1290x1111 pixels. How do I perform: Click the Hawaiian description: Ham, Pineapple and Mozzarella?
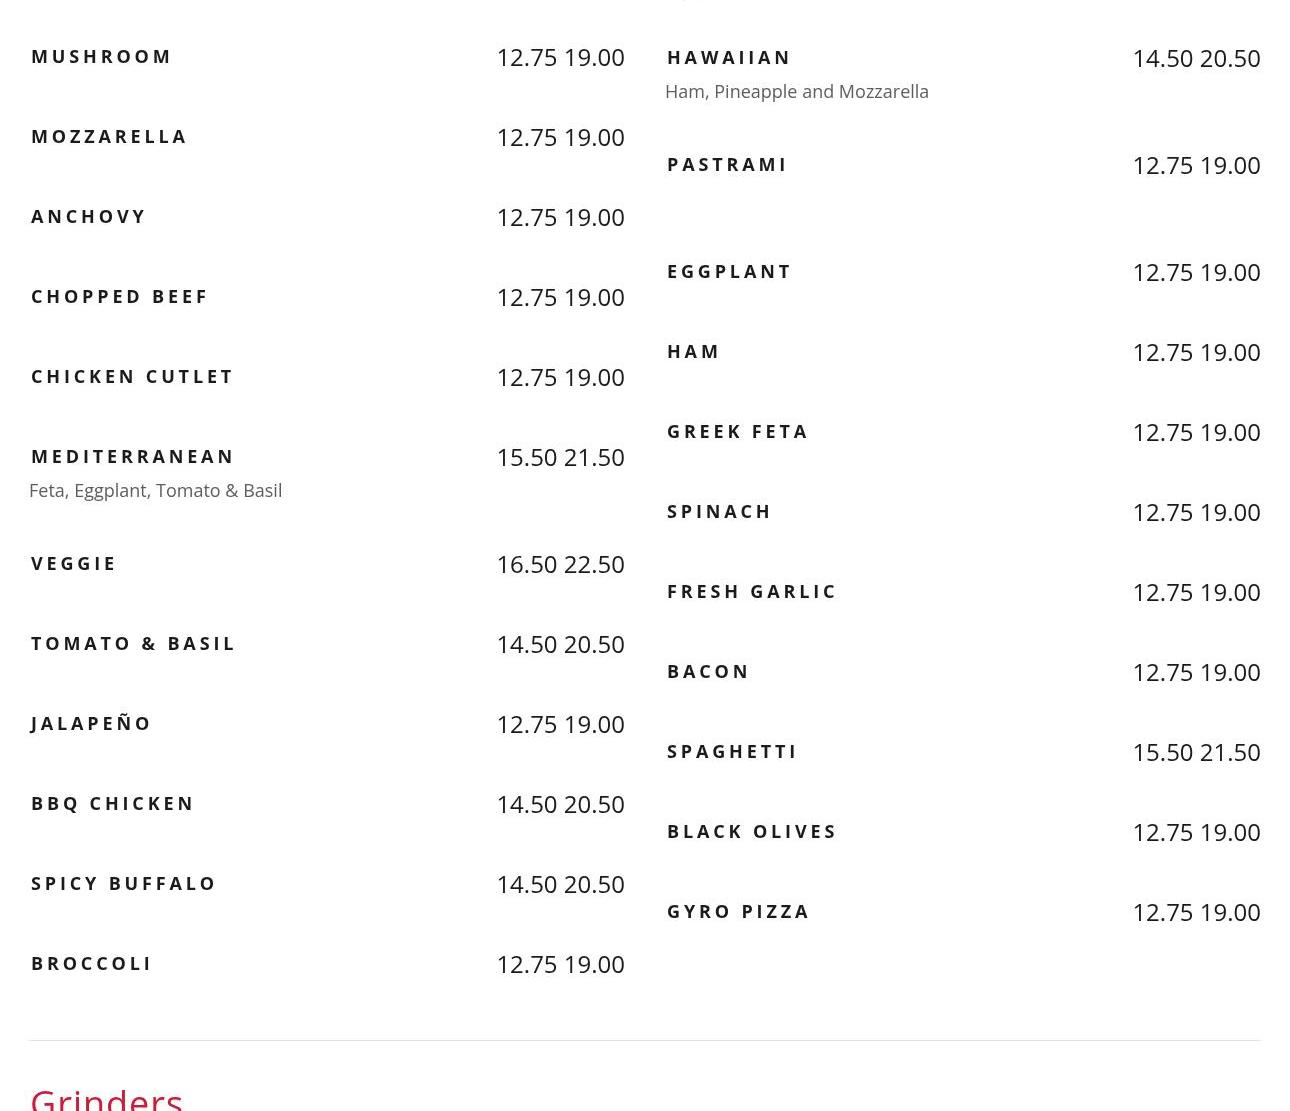(796, 92)
